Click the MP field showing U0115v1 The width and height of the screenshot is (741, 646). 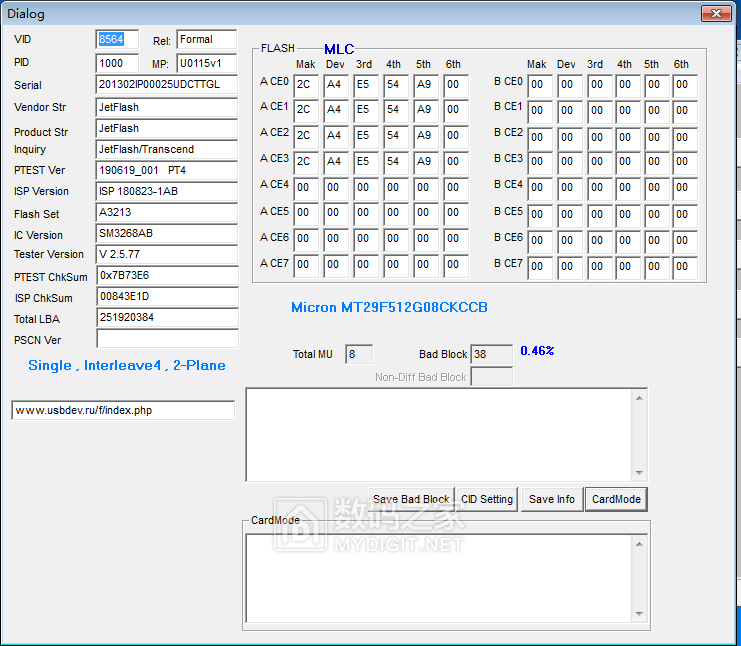coord(207,63)
